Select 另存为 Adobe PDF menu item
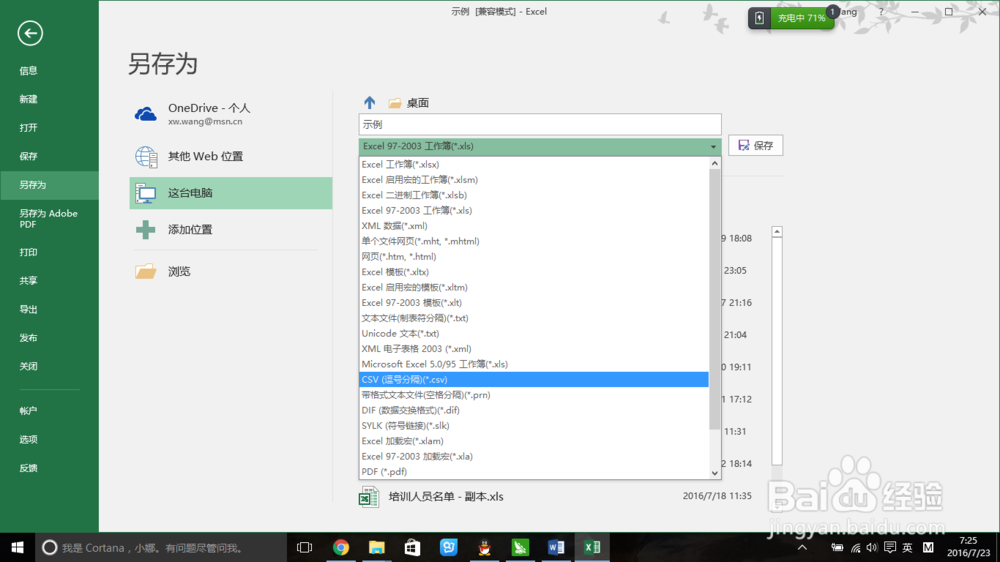 [x=49, y=219]
